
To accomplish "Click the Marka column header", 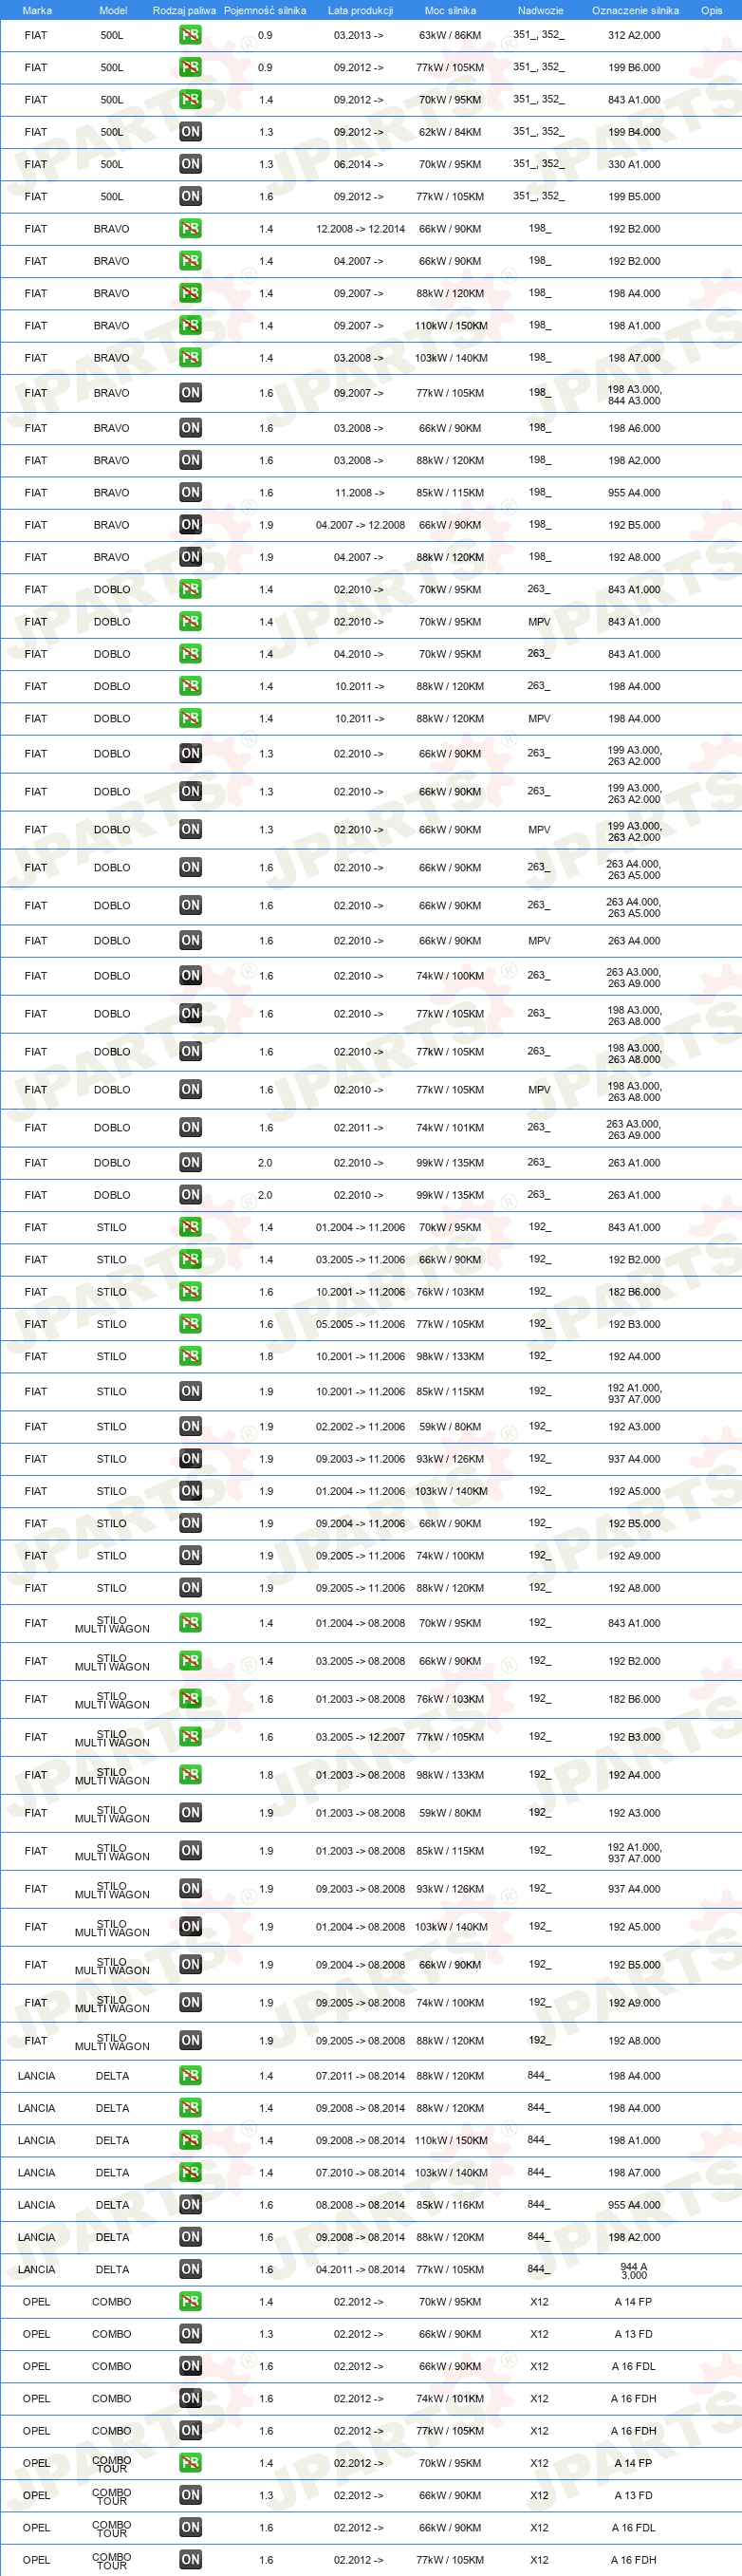I will (37, 10).
